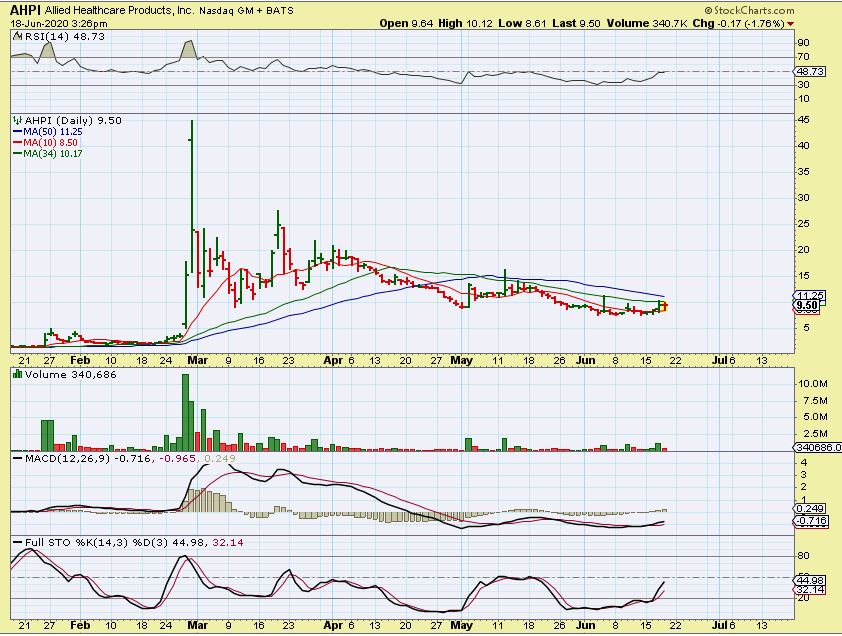Click the stochastic %K tag 44.98
Viewport: 842px width, 636px height.
pos(810,580)
